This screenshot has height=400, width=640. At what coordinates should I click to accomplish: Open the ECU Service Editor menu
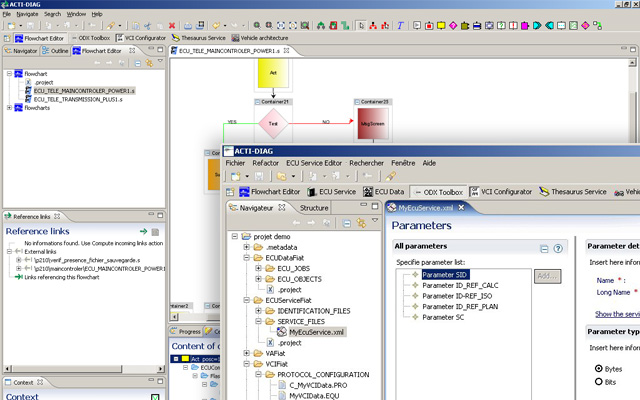click(314, 163)
